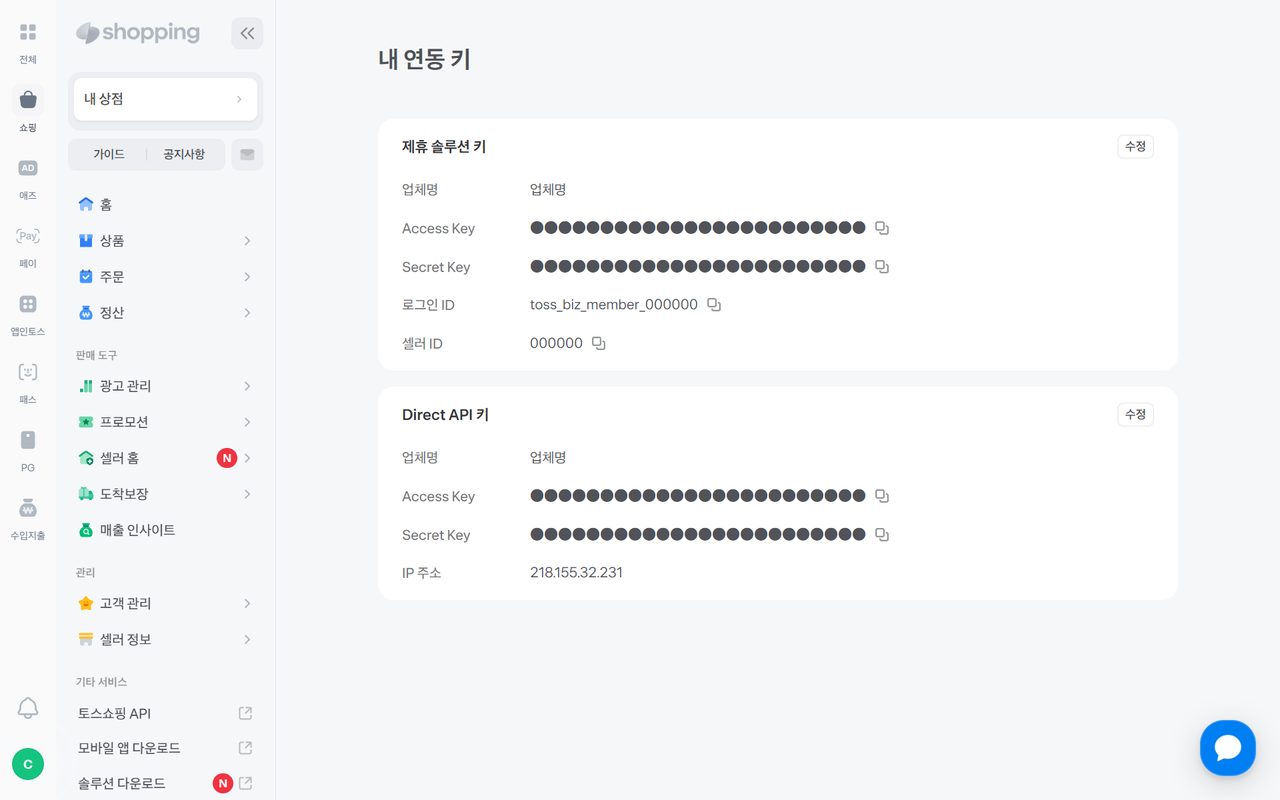
Task: Copy the 제휴 솔루션 키 Access Key
Action: tap(882, 228)
